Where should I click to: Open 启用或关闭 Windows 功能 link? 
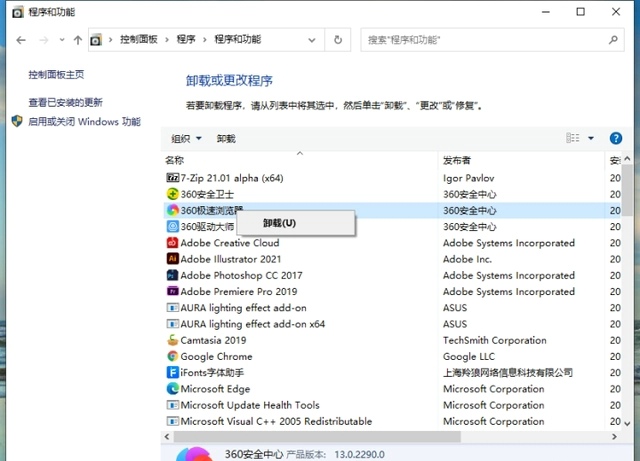(x=84, y=121)
